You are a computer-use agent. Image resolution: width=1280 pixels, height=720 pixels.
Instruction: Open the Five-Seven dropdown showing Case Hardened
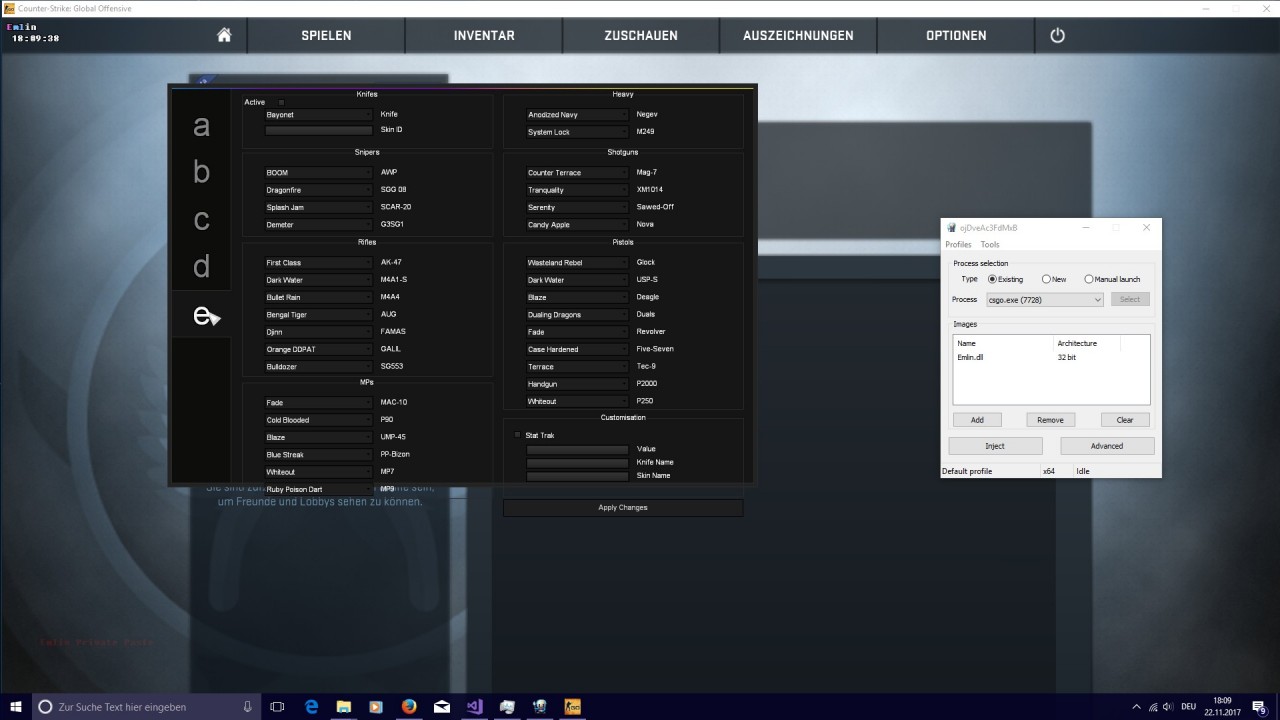[578, 349]
